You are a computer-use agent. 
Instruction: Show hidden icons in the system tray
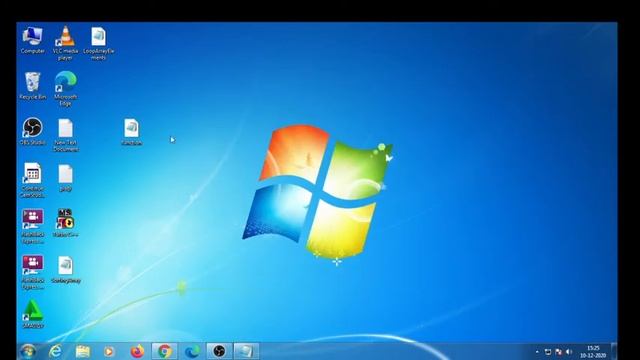537,352
